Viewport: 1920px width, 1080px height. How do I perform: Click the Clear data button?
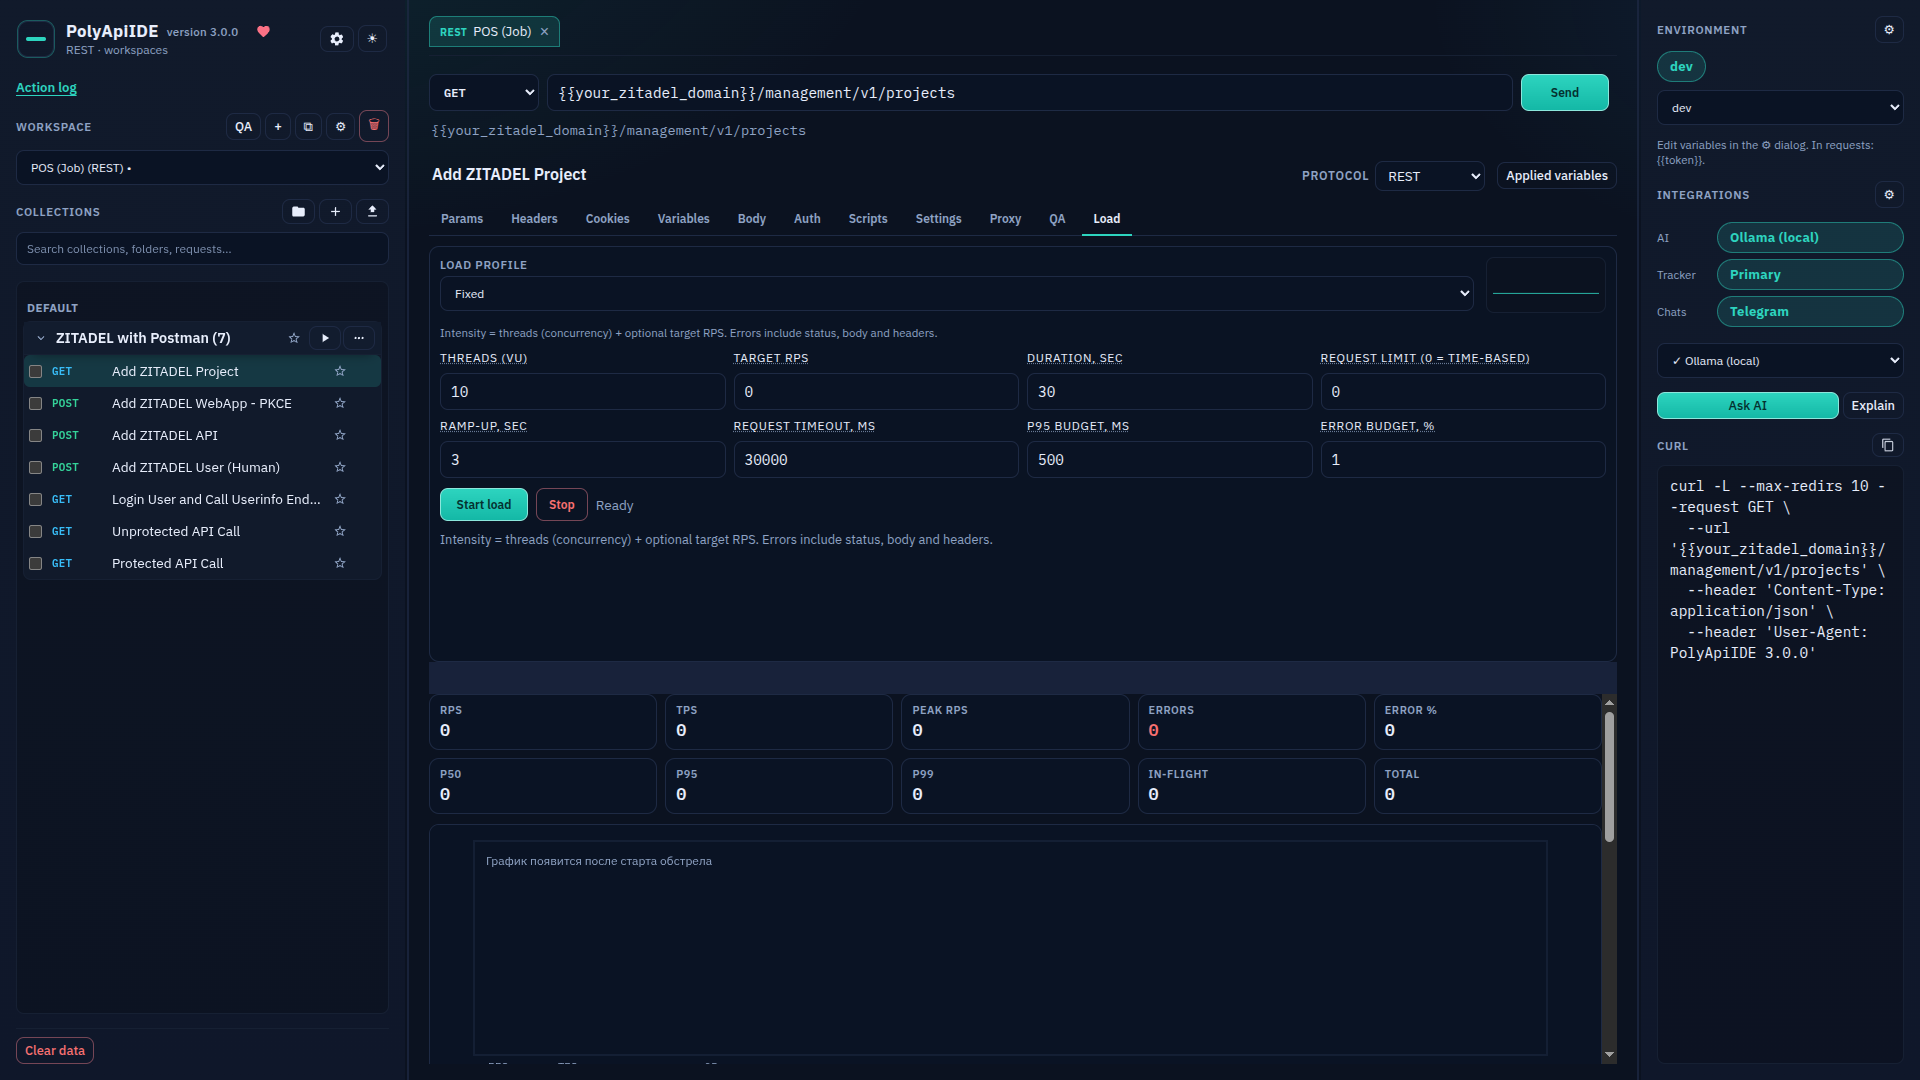point(55,1051)
